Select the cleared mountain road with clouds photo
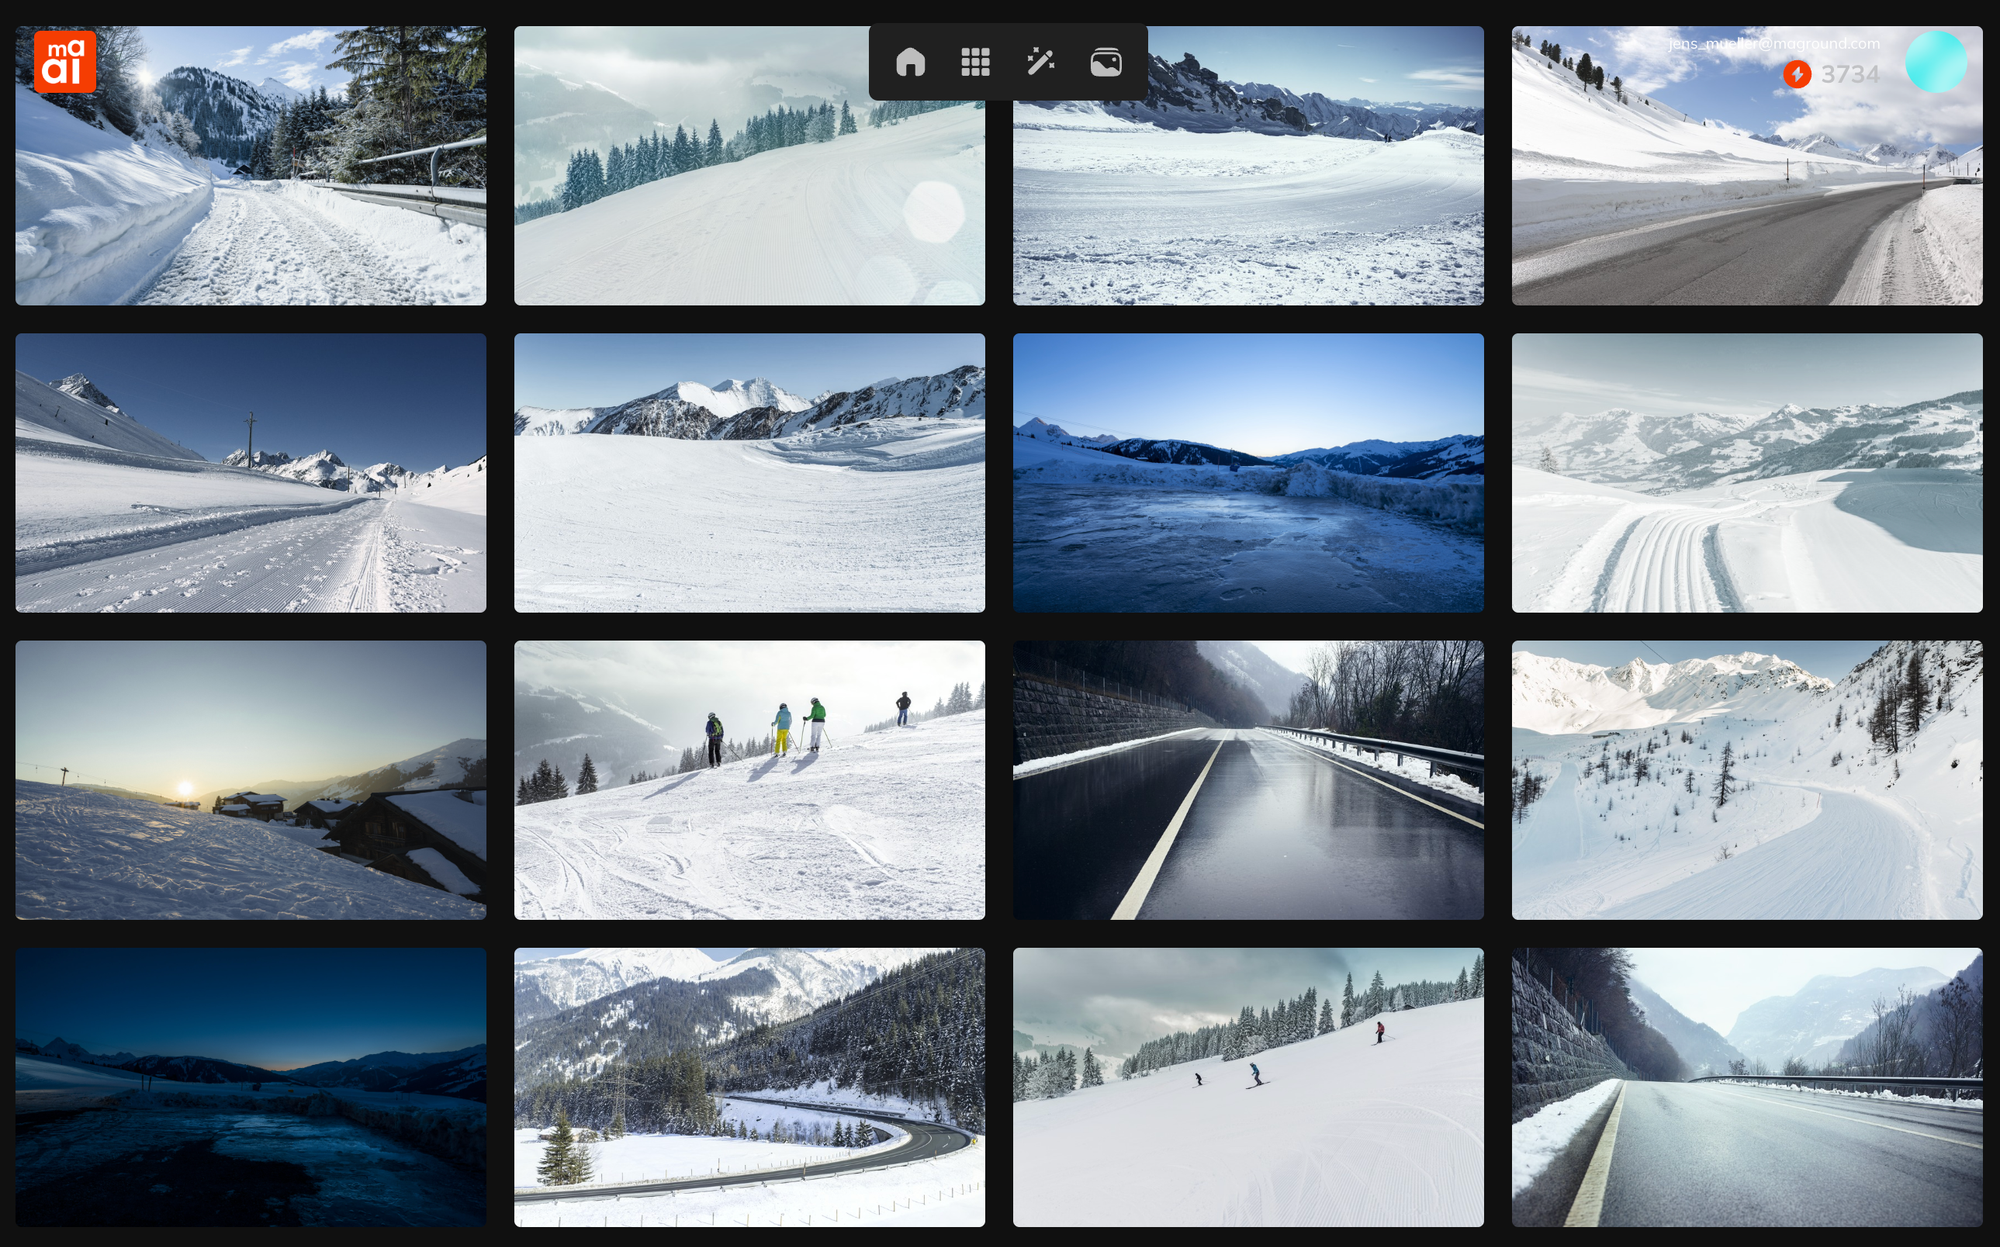Viewport: 2000px width, 1247px height. pyautogui.click(x=1746, y=200)
